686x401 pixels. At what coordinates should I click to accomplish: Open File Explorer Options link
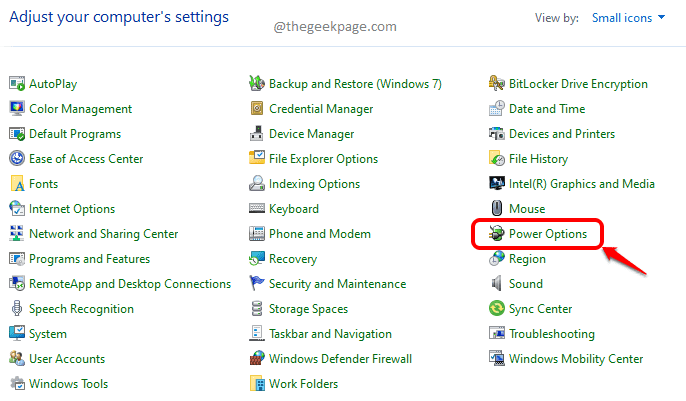[323, 159]
